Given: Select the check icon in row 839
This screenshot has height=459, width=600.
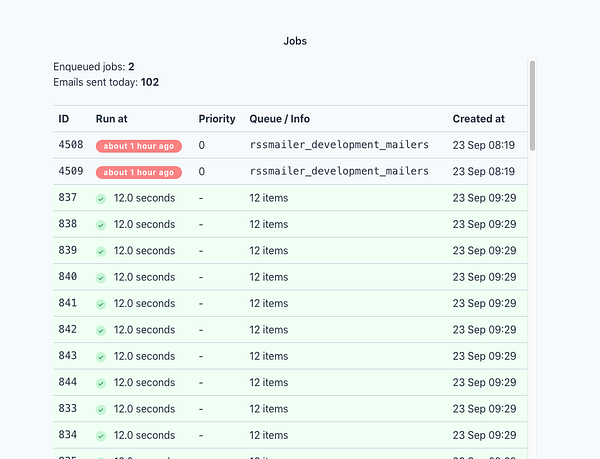Looking at the screenshot, I should pos(101,251).
